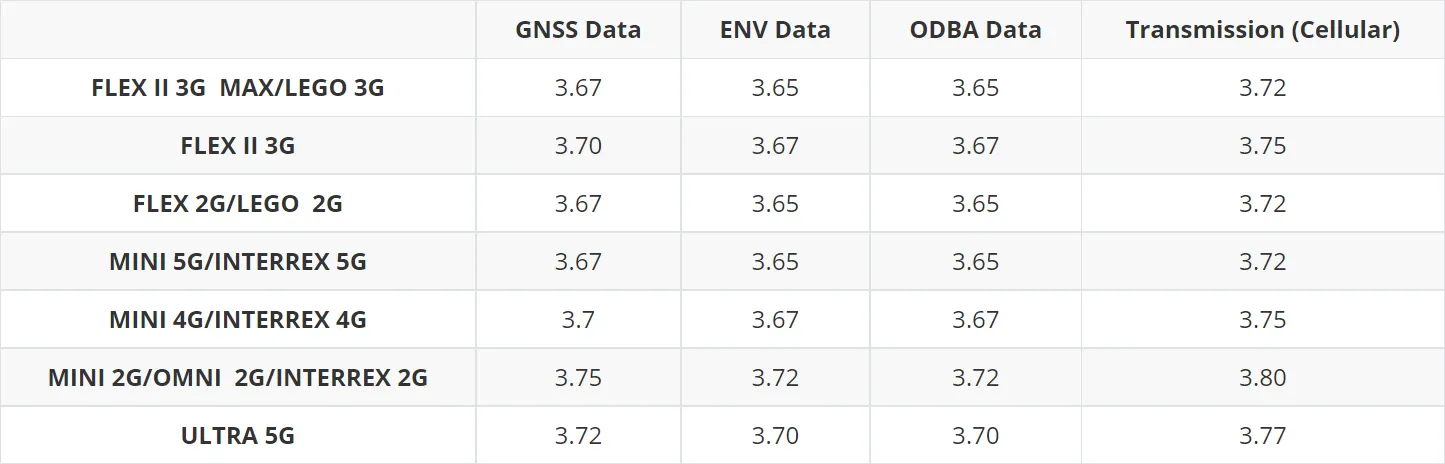Screen dimensions: 1445x464
Task: Click the MINI 2G/OMNI 2G/INTERREX 2G row label
Action: (x=238, y=378)
